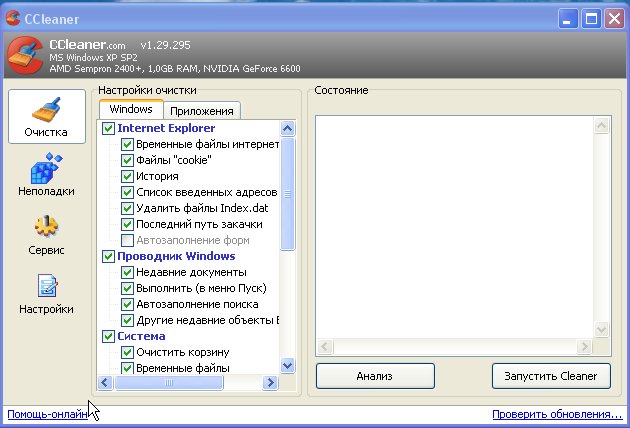Click the cleaning list scroll up arrow
The width and height of the screenshot is (630, 428).
pos(288,129)
